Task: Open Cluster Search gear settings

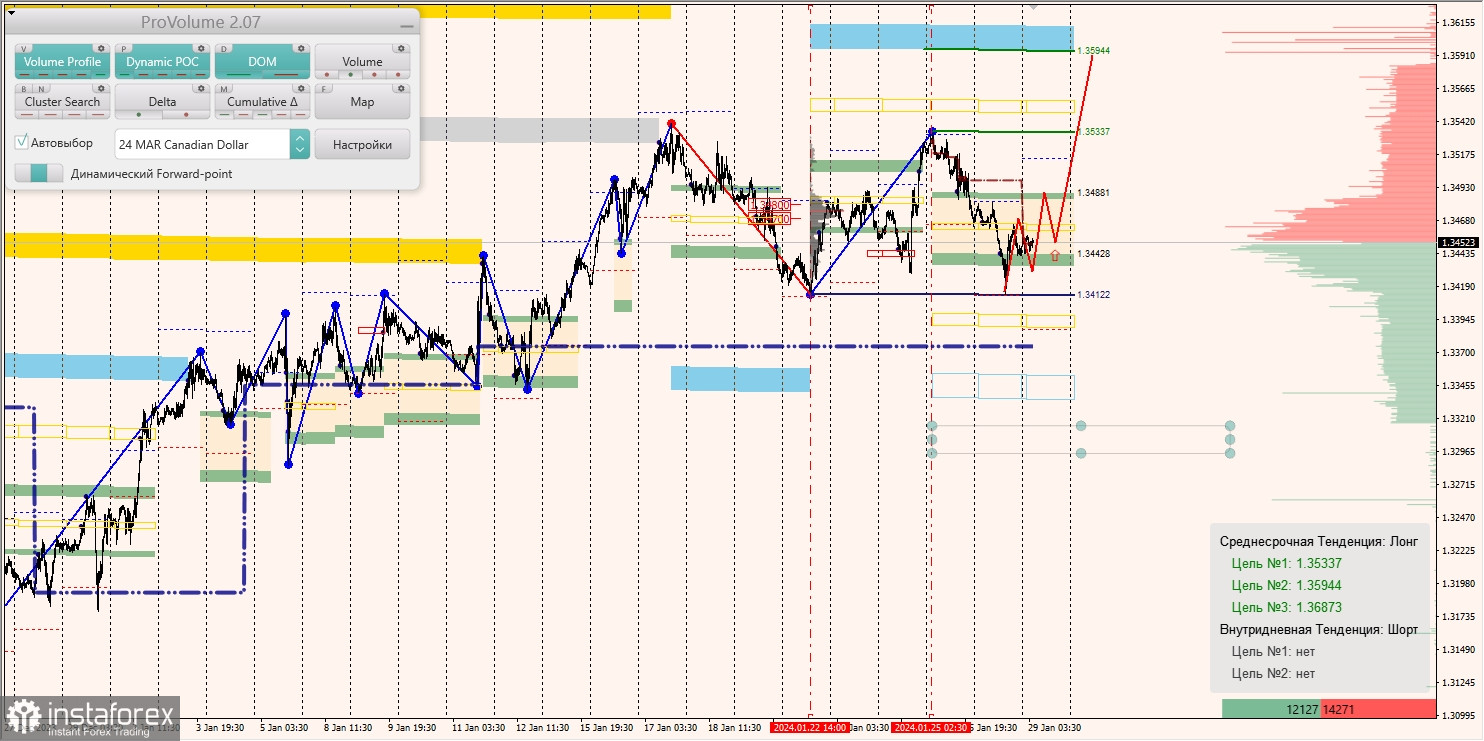Action: pyautogui.click(x=100, y=88)
